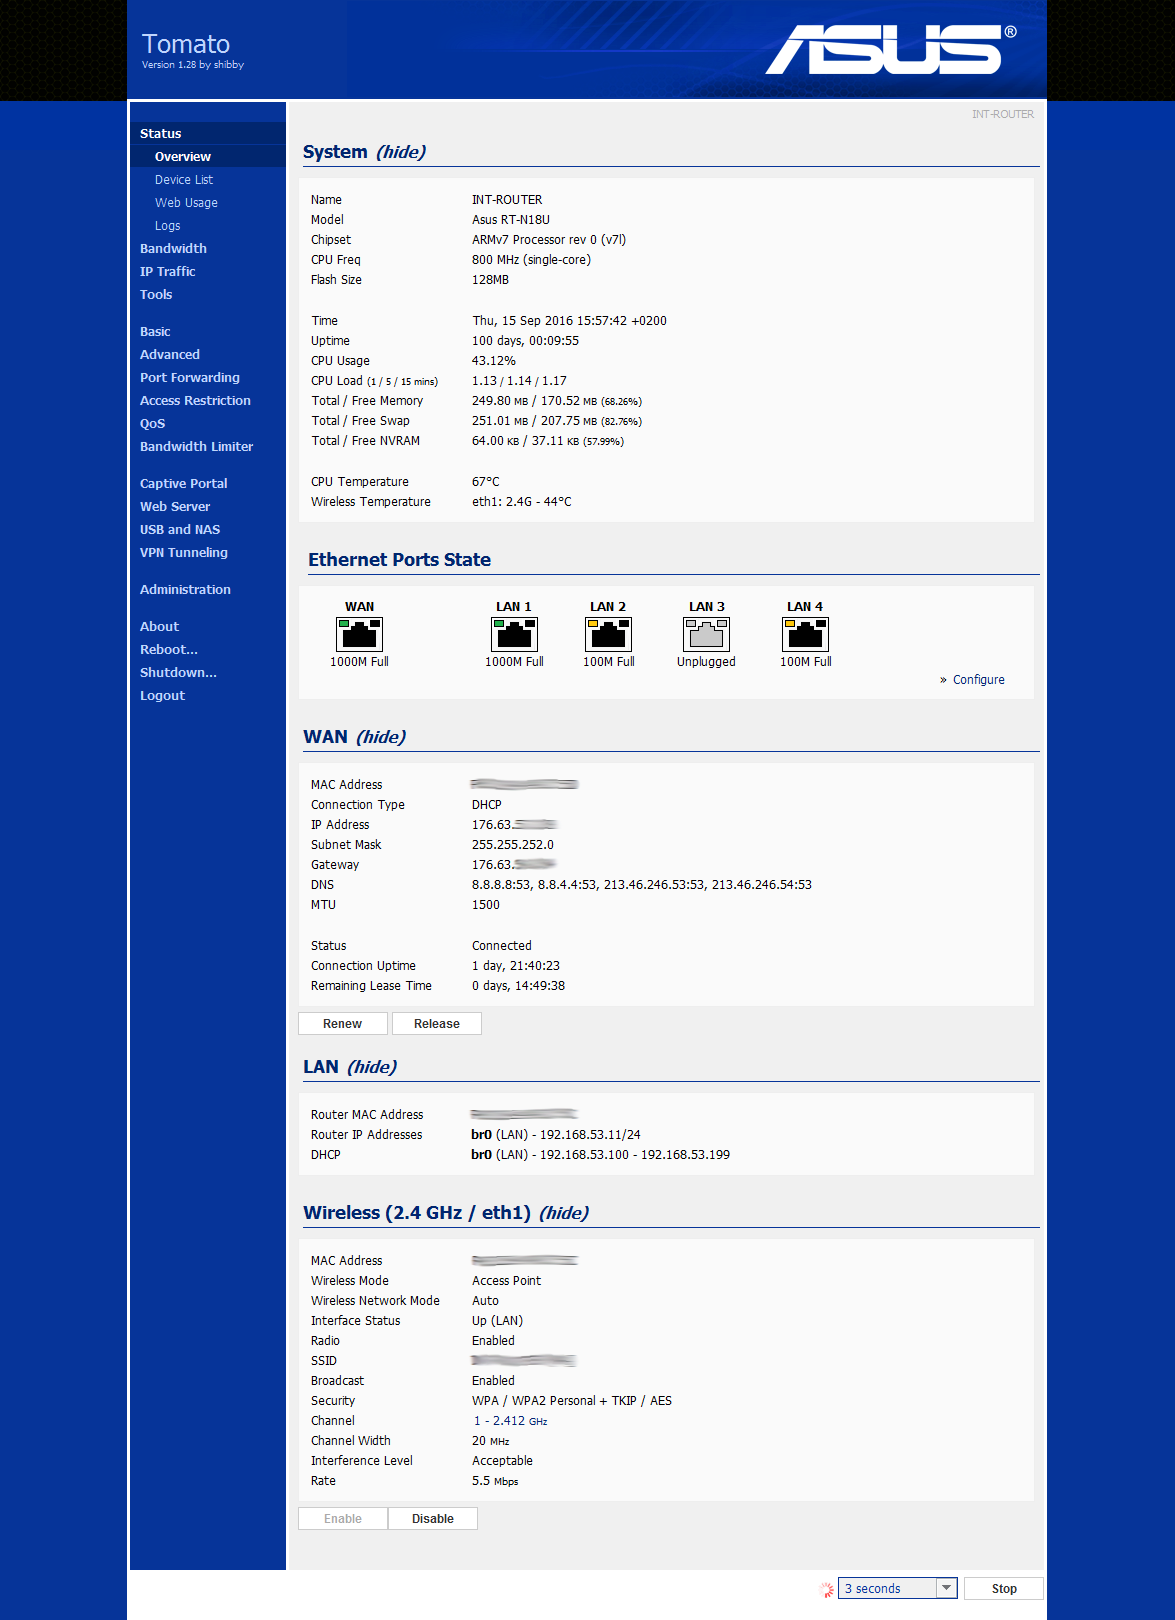The image size is (1175, 1620).
Task: Stop the auto refresh
Action: pos(1004,1588)
